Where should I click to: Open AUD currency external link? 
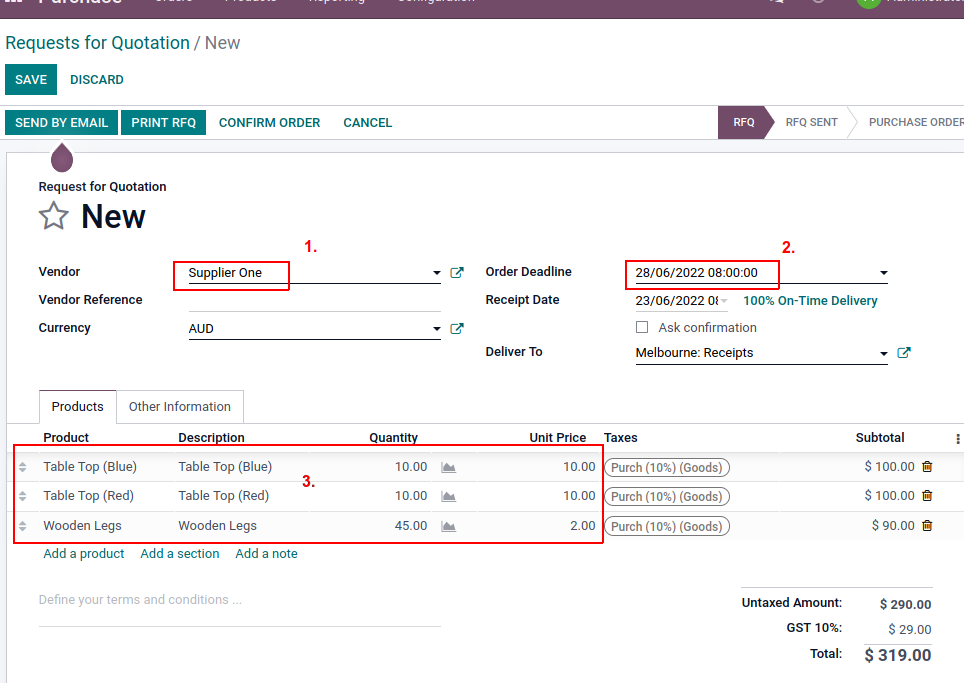(457, 328)
